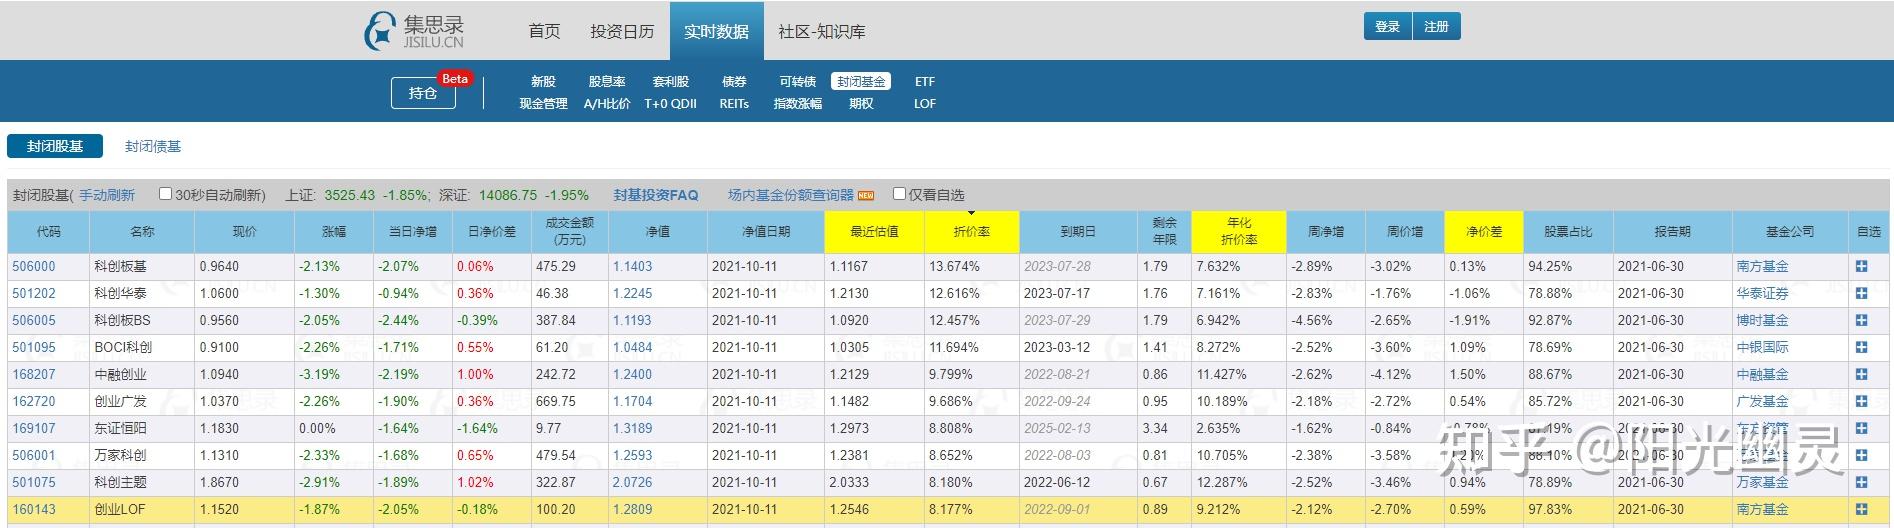
Task: Add fund 501095 to watchlist plus icon
Action: [1861, 348]
